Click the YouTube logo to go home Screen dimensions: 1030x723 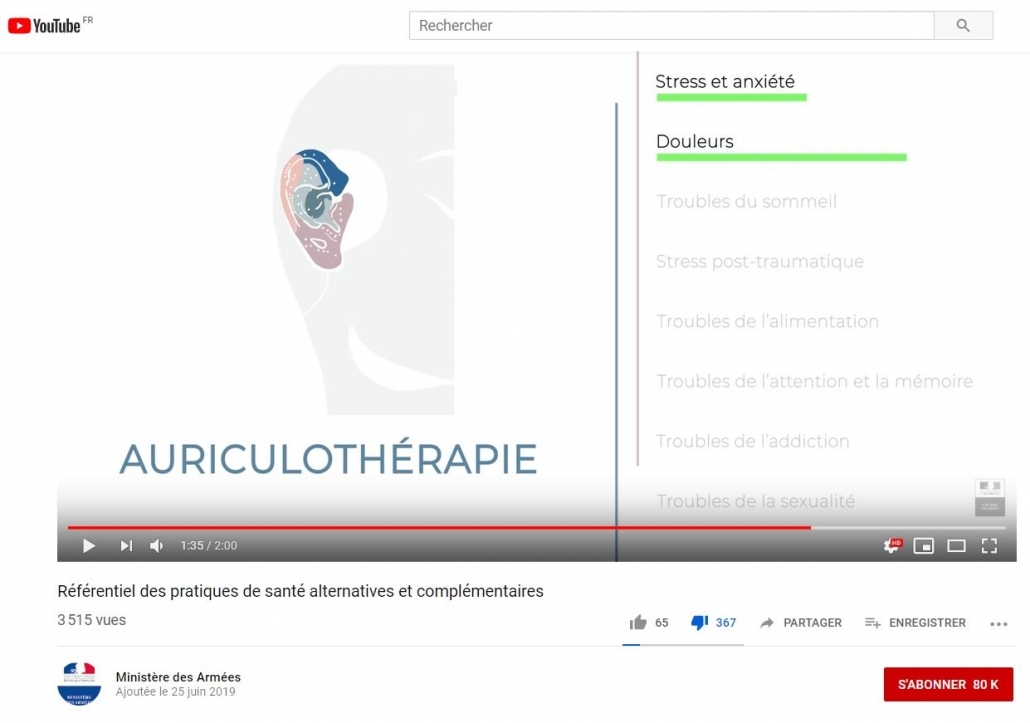pyautogui.click(x=45, y=26)
